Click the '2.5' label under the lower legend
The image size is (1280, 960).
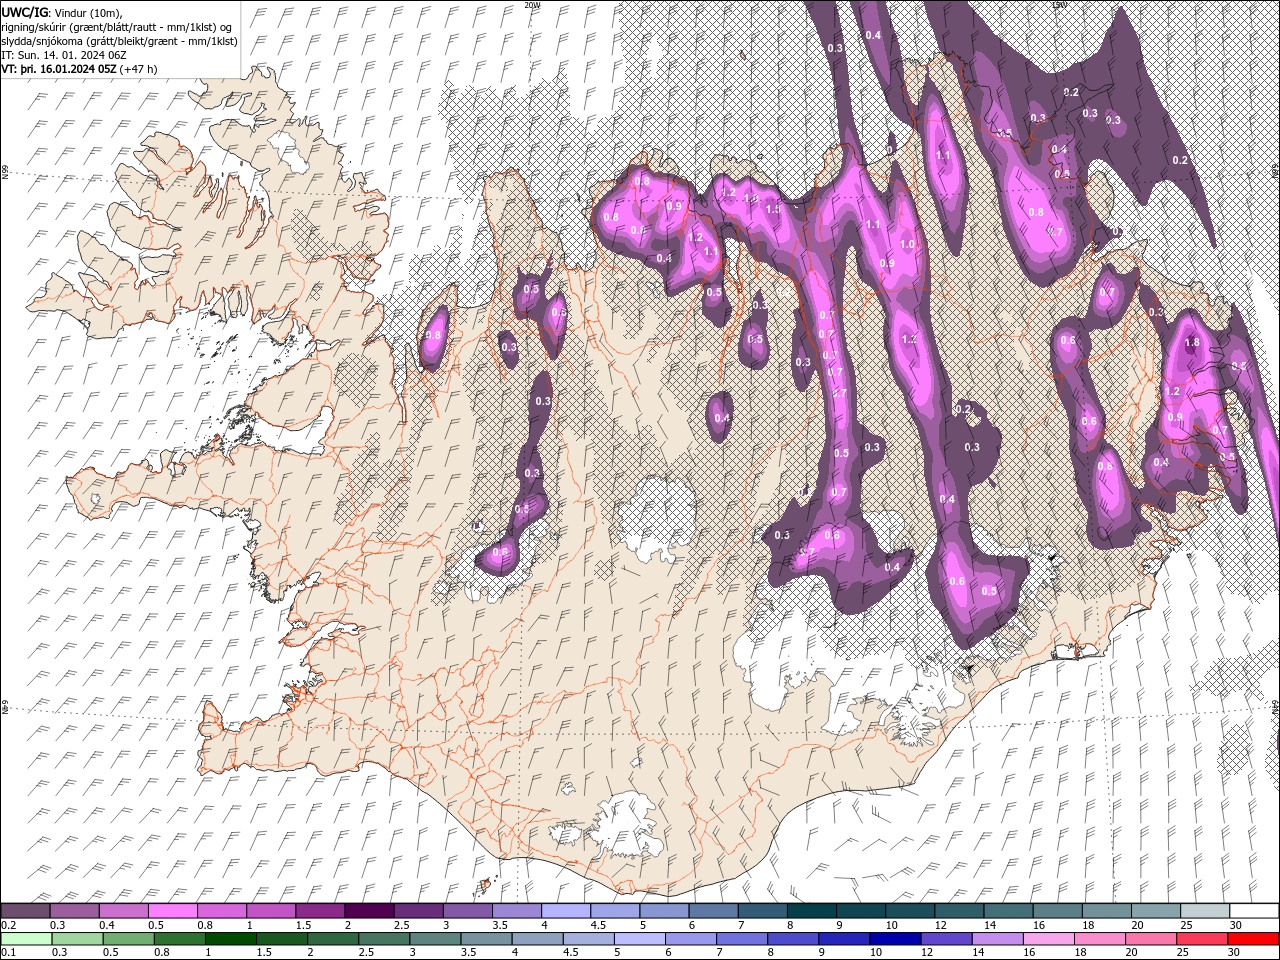click(366, 953)
